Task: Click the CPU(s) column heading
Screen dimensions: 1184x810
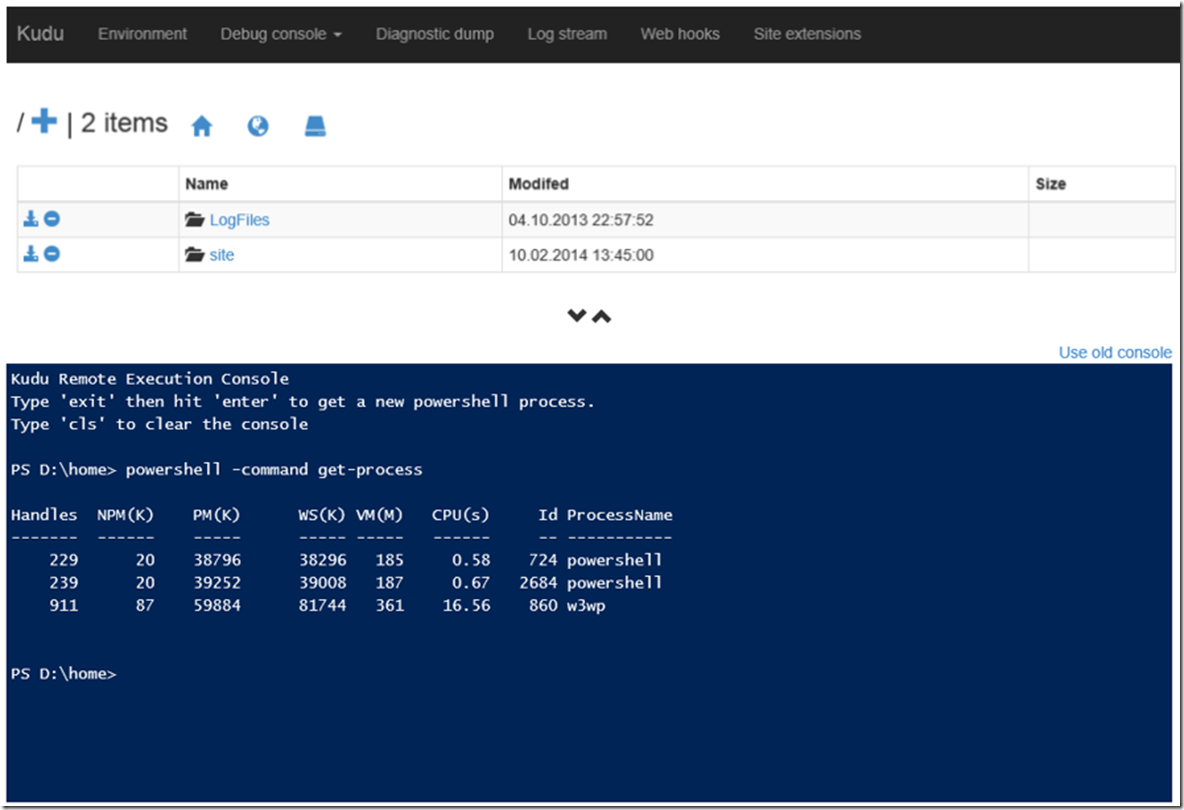Action: point(461,515)
